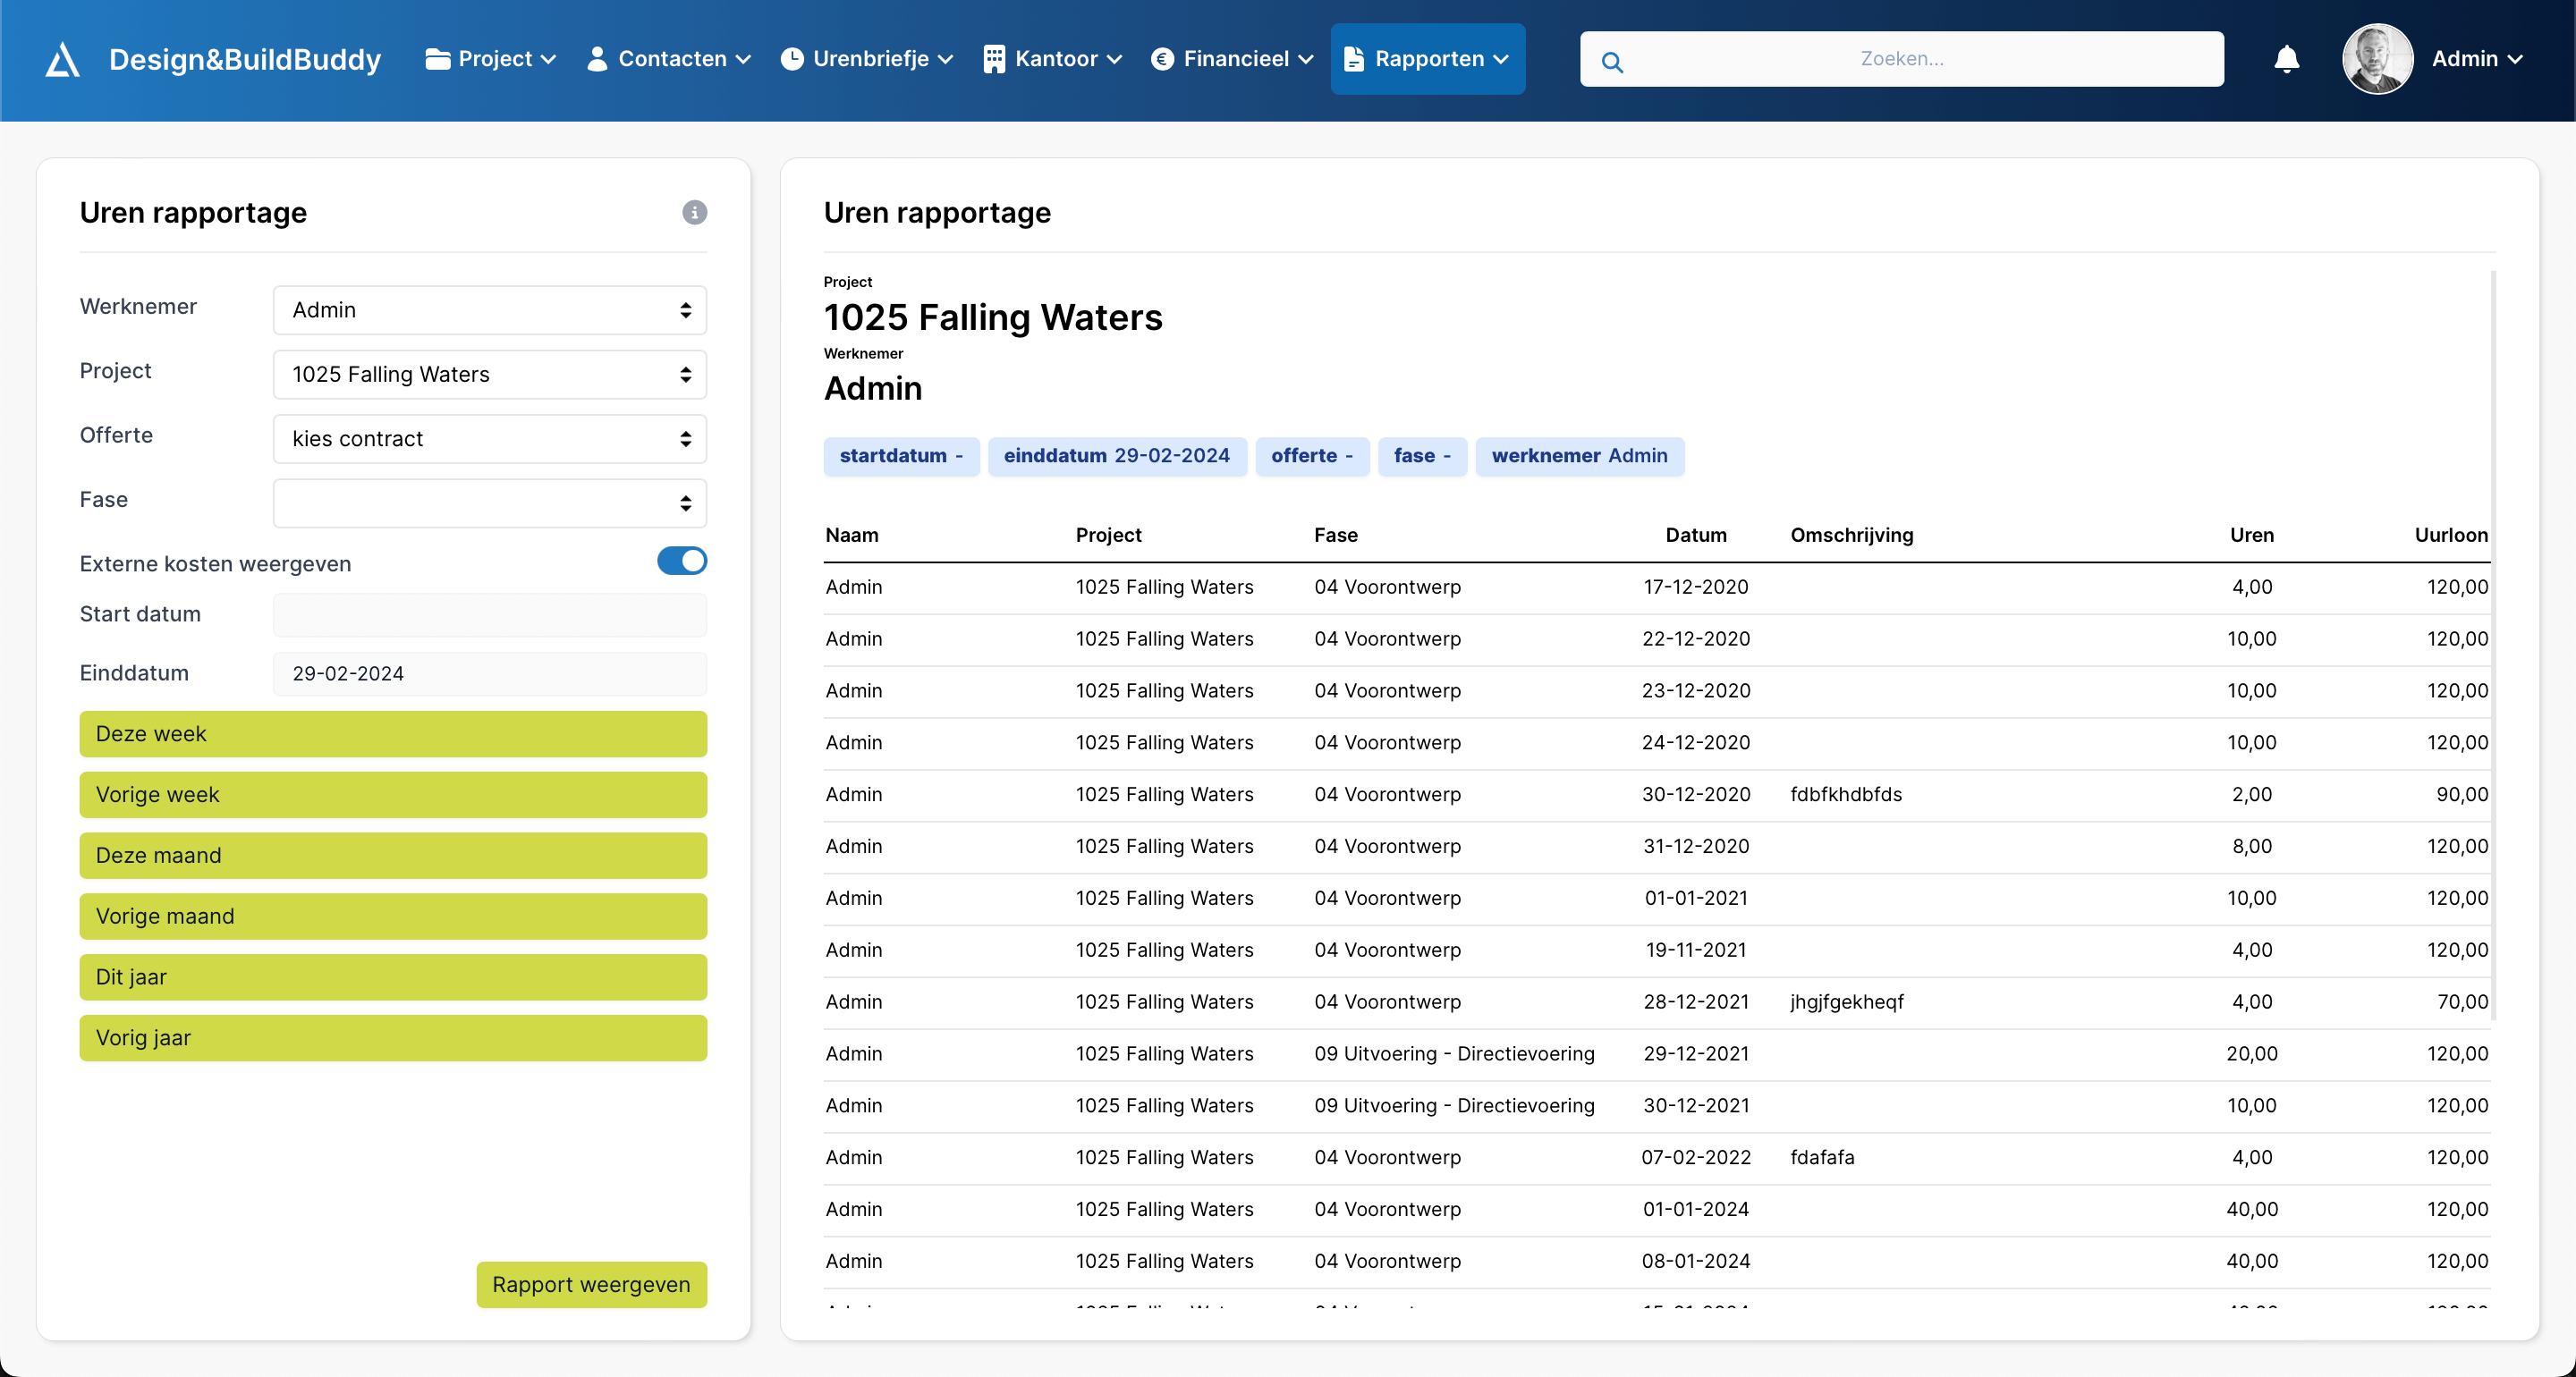Click the folder icon beside Project menu
This screenshot has height=1377, width=2576.
pyautogui.click(x=437, y=59)
